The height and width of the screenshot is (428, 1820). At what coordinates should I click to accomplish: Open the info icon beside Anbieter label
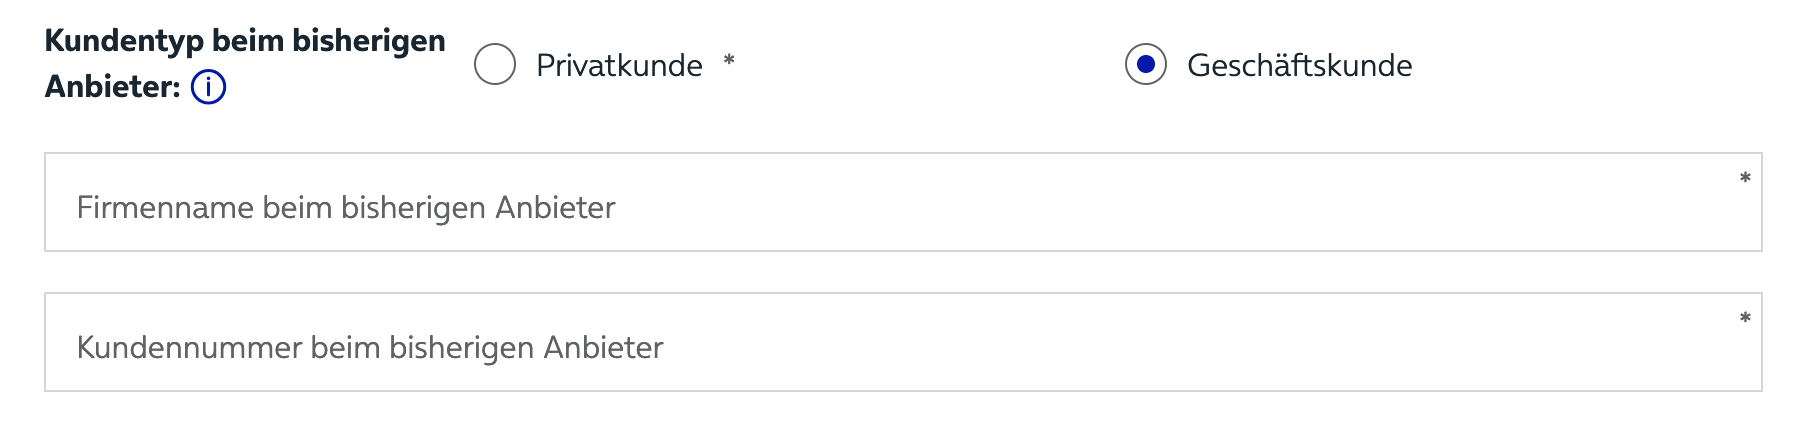208,87
